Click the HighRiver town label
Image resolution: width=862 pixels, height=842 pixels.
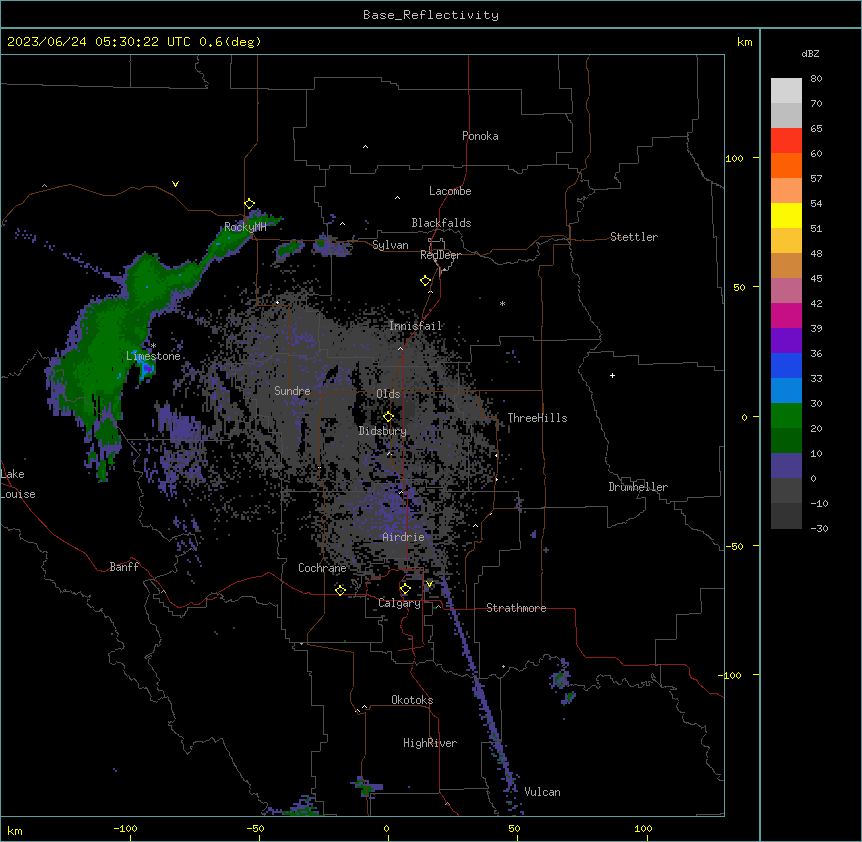(x=429, y=743)
